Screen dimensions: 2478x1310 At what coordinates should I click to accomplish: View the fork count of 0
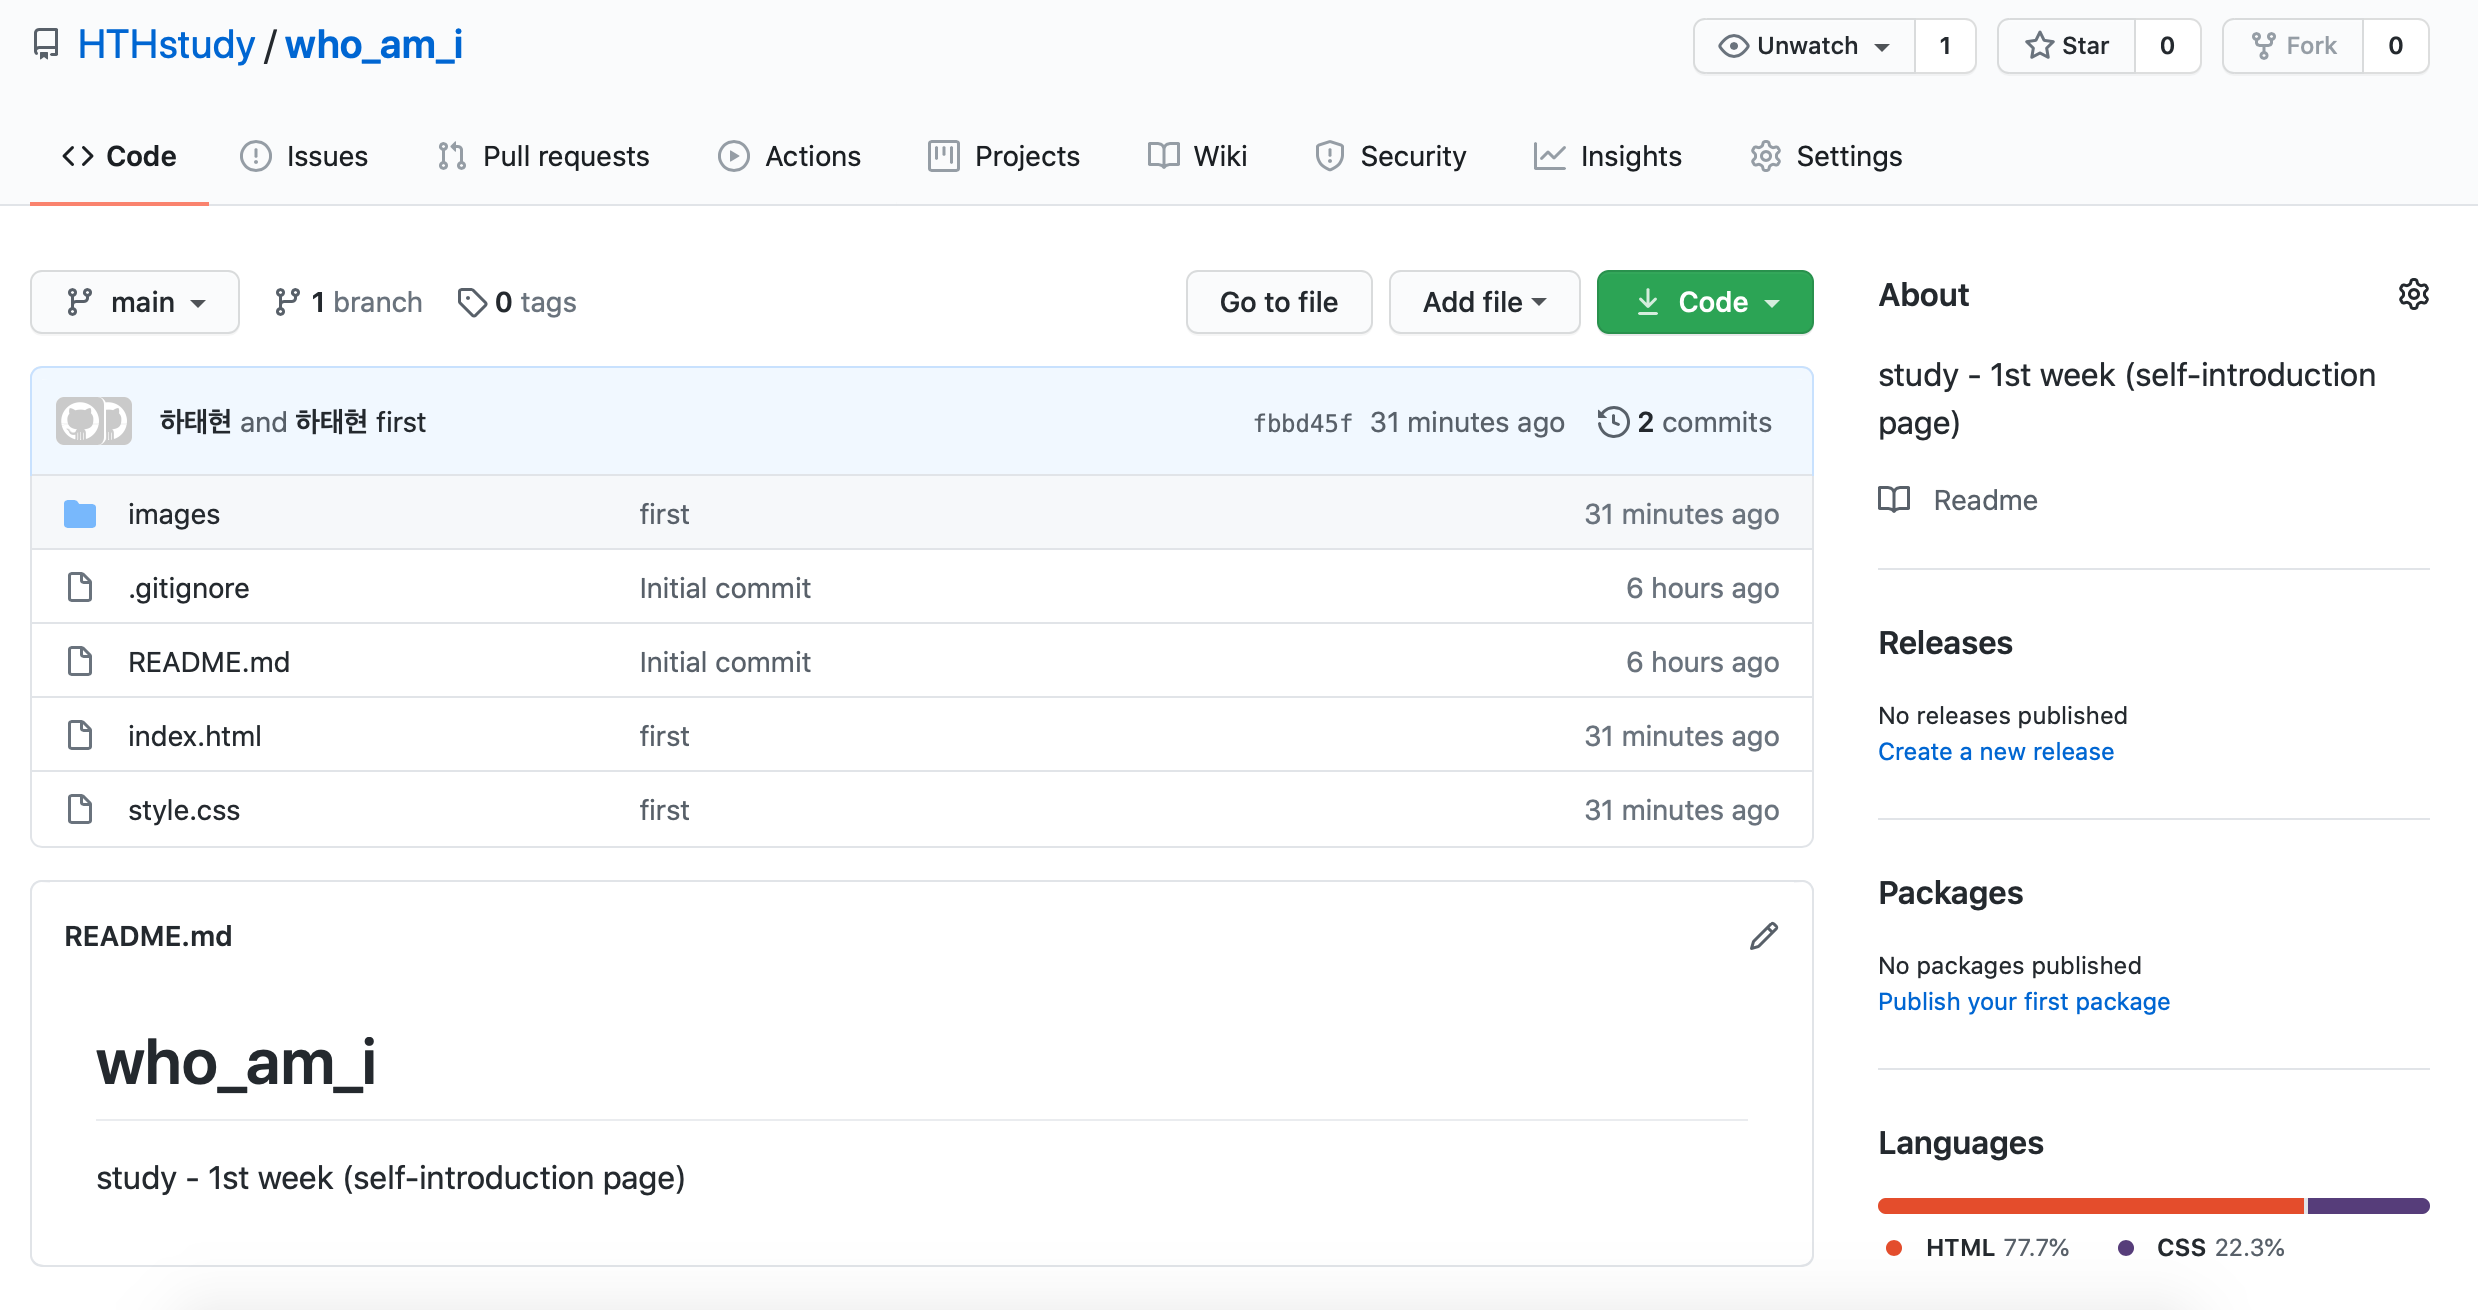point(2396,46)
